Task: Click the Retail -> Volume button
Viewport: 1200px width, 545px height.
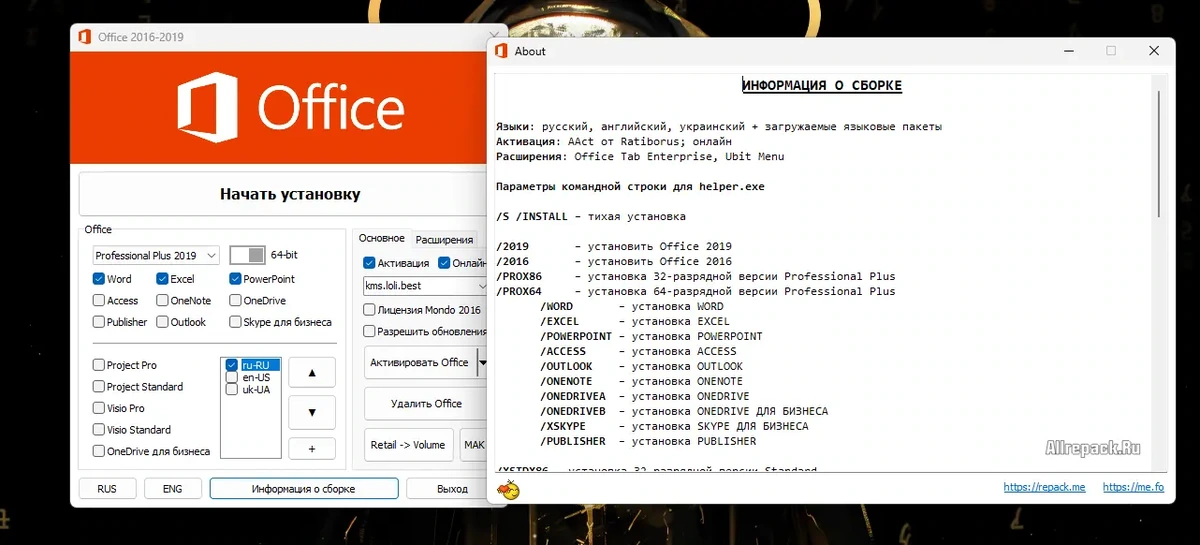Action: coord(409,445)
